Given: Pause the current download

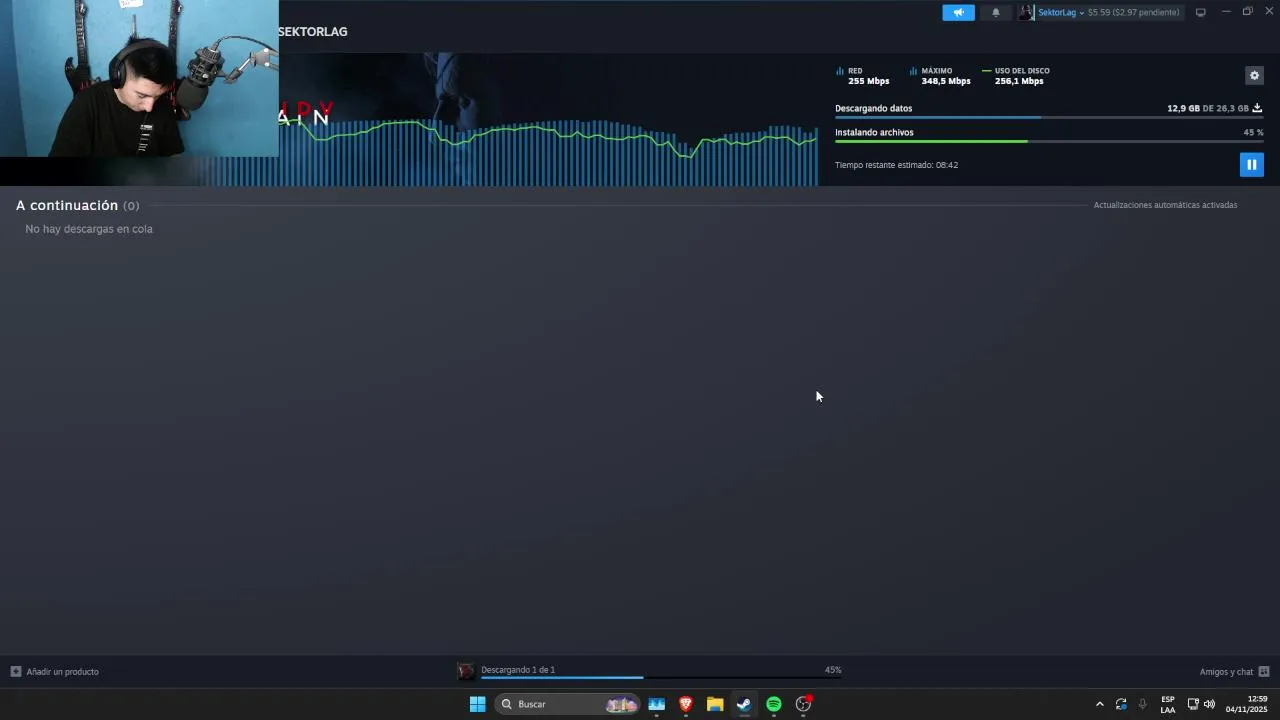Looking at the screenshot, I should click(x=1251, y=164).
